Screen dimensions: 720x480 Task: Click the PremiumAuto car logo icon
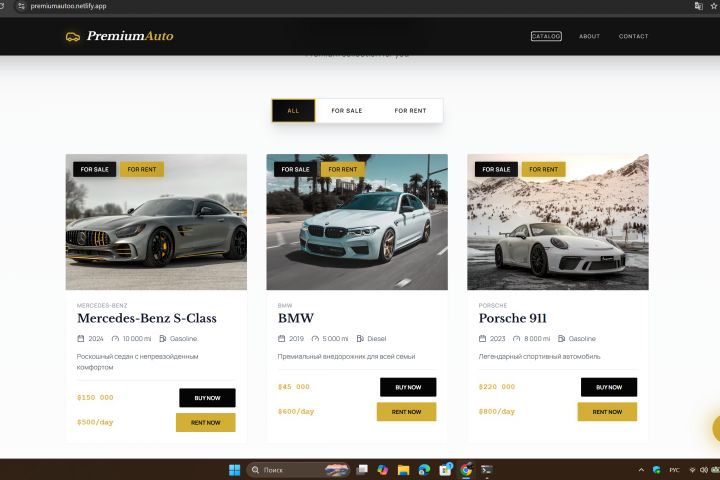coord(73,36)
